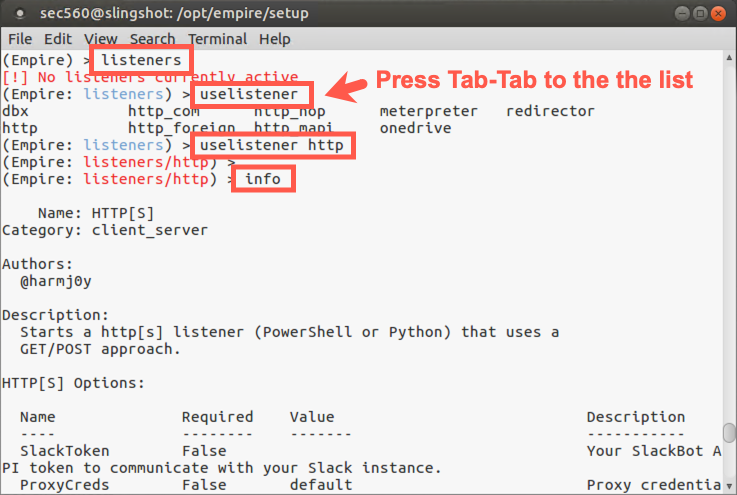The image size is (737, 495).
Task: Click the 'GET/POST approach.' line
Action: pyautogui.click(x=100, y=349)
